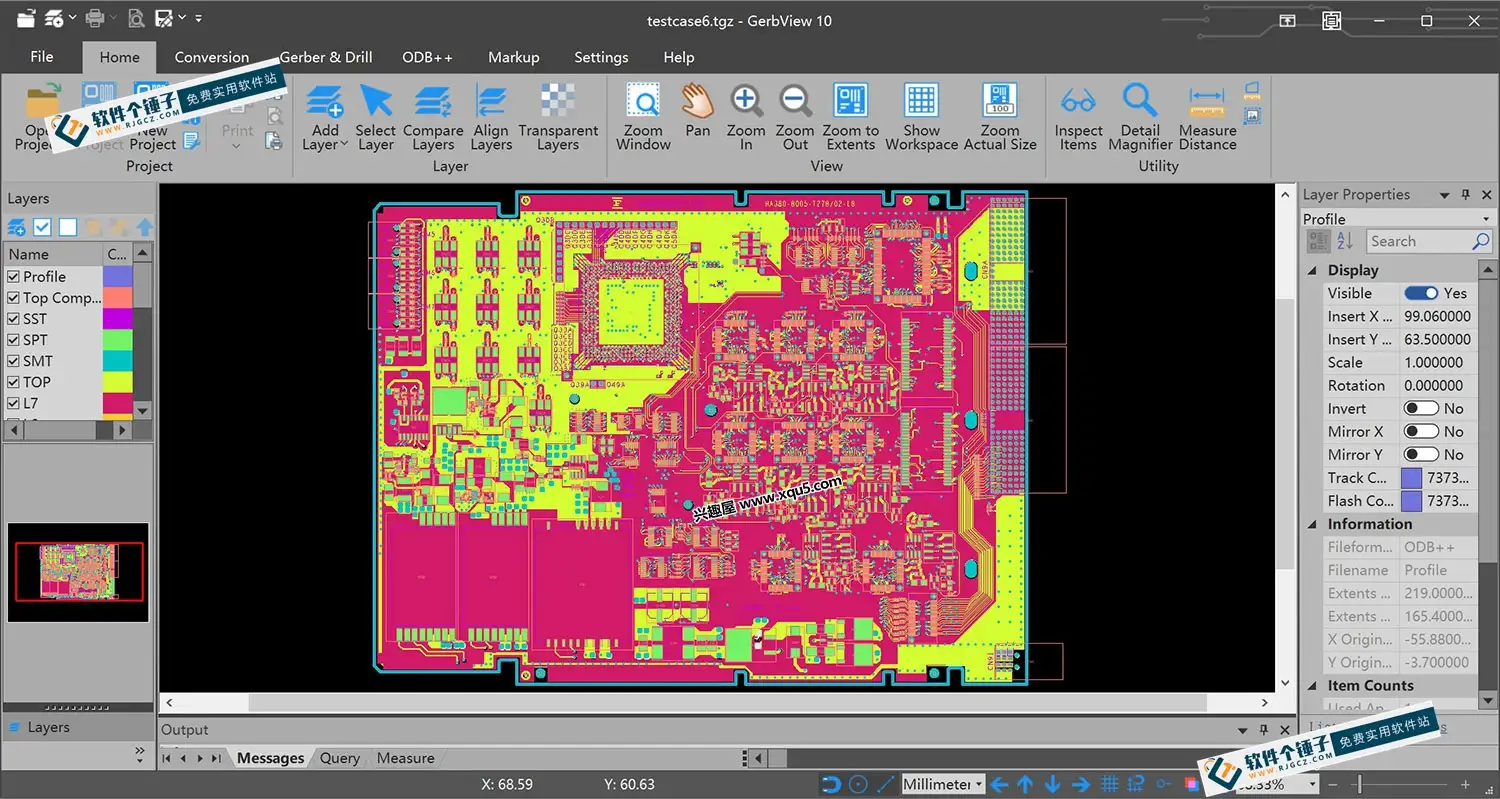Click the capture image region icon in Utility
The height and width of the screenshot is (799, 1500).
point(1253,117)
